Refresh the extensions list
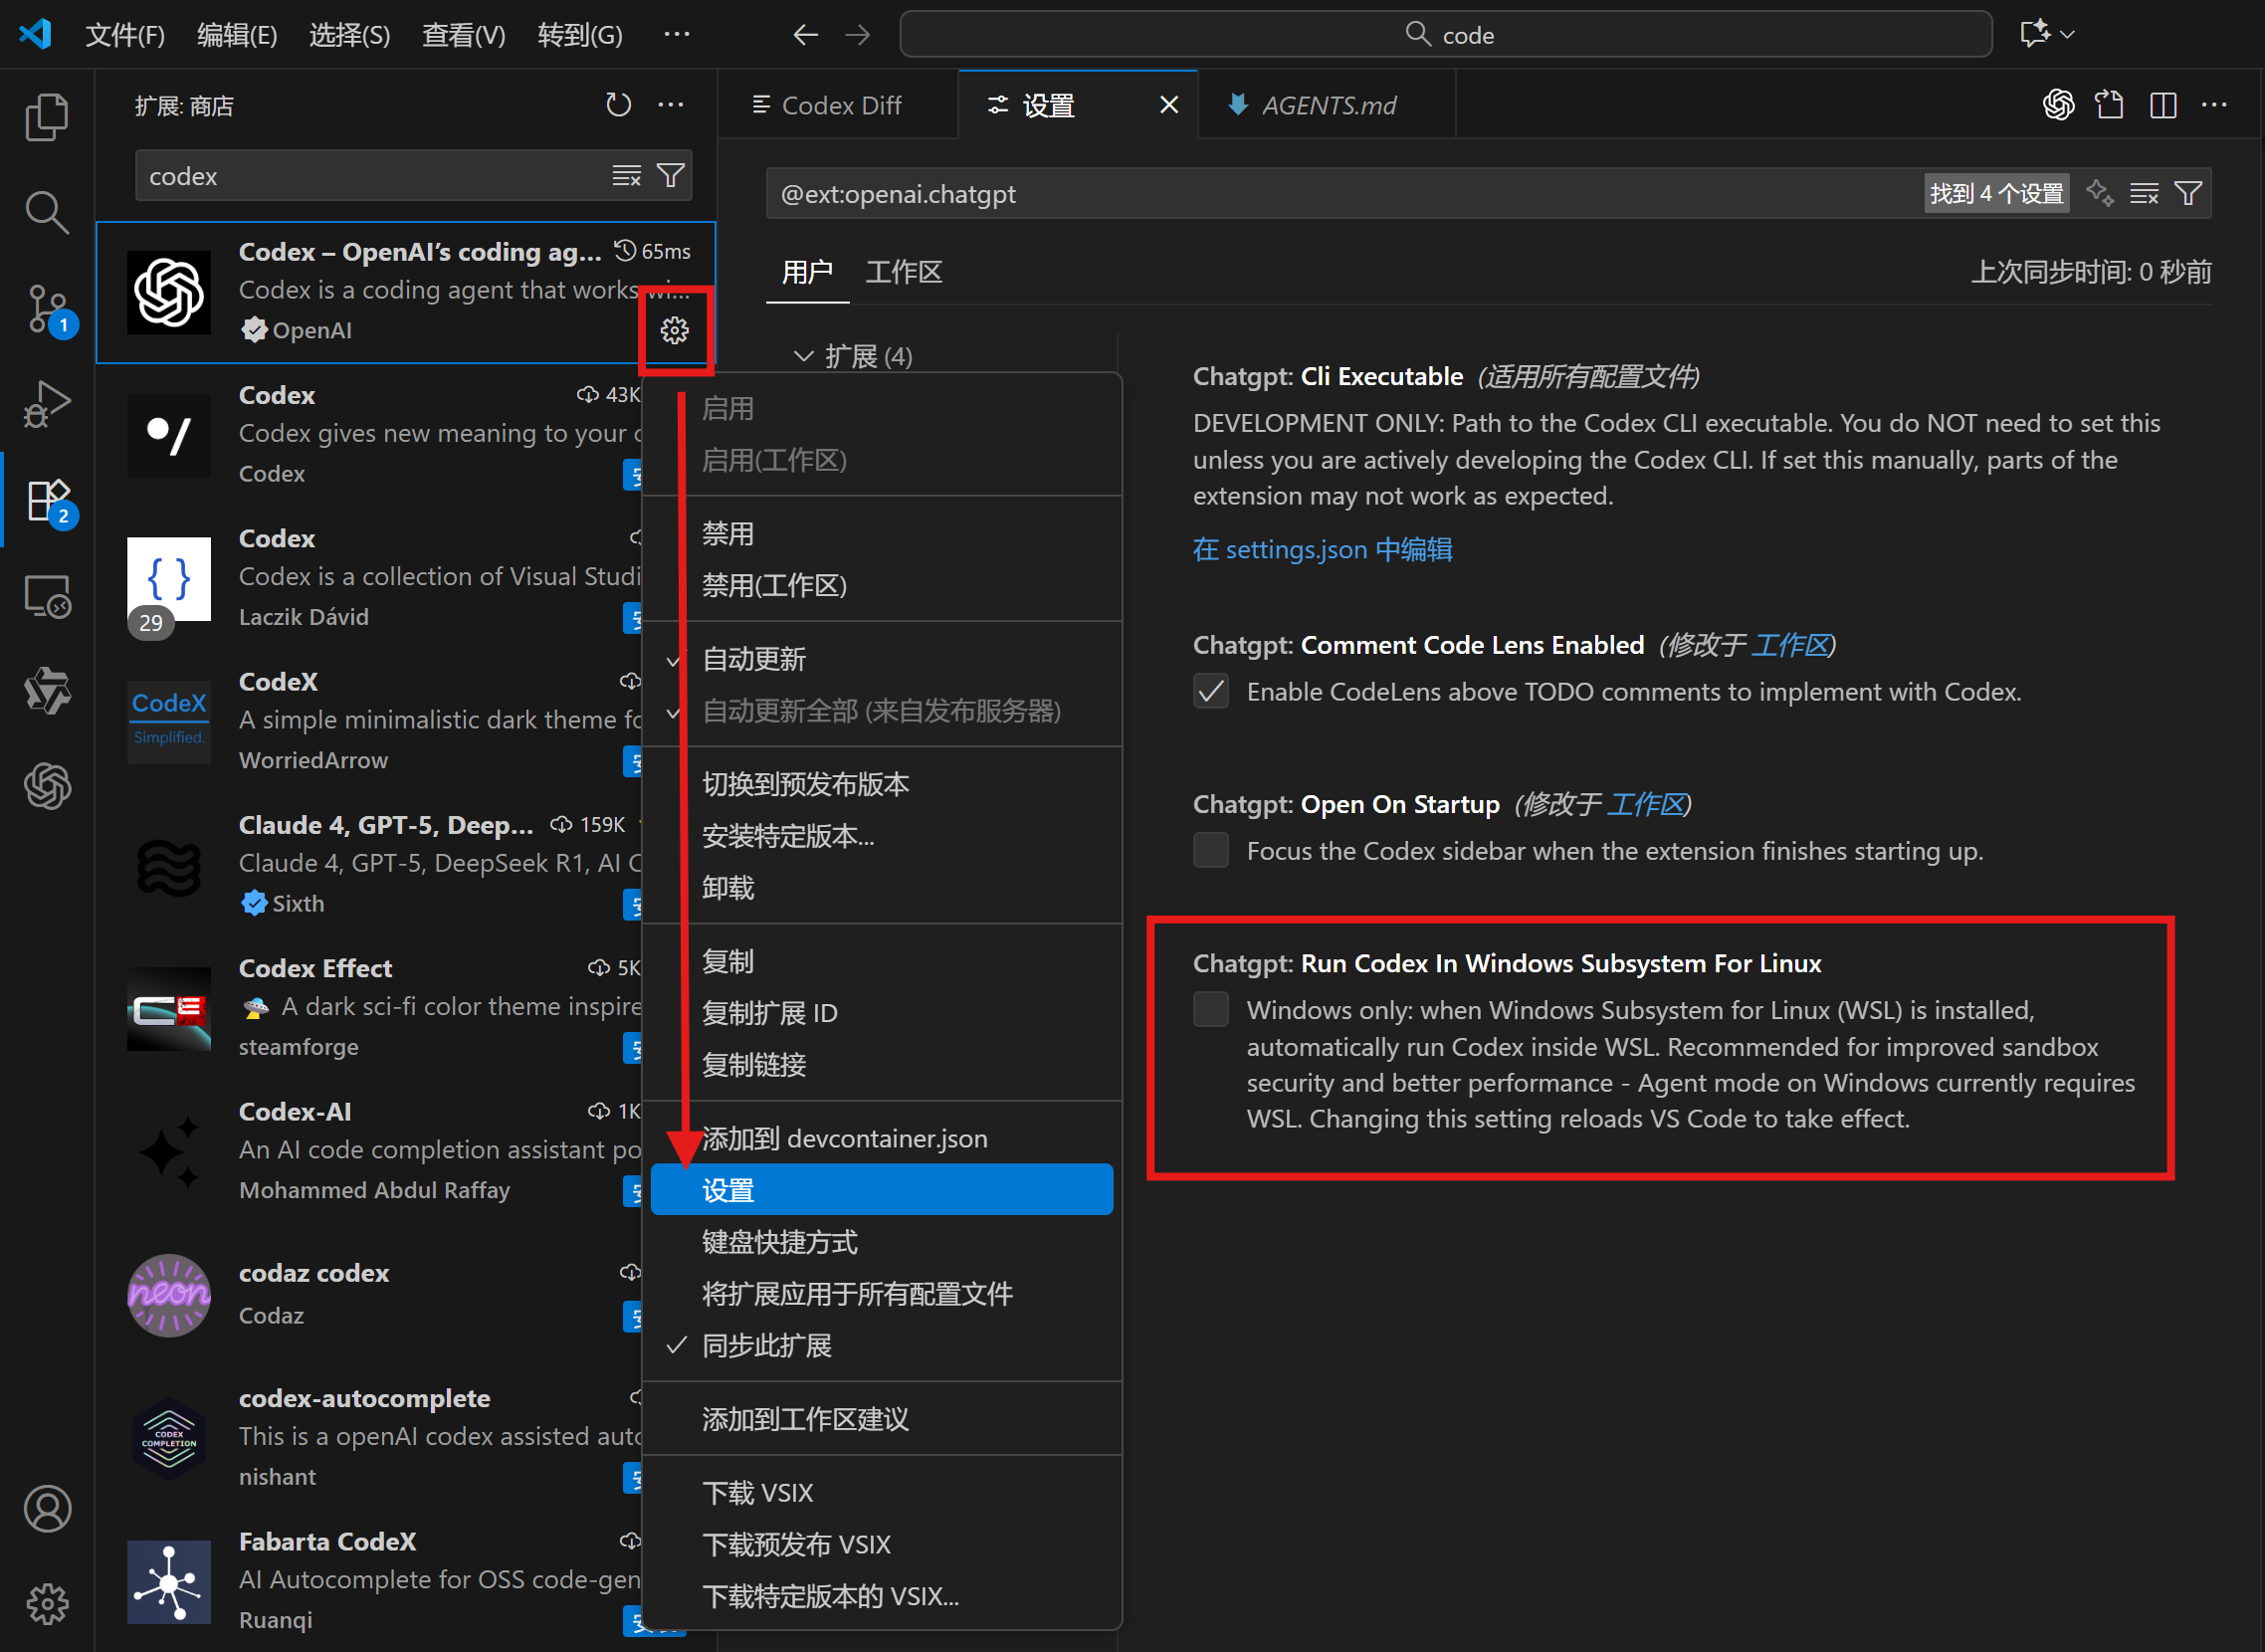This screenshot has width=2265, height=1652. point(618,104)
